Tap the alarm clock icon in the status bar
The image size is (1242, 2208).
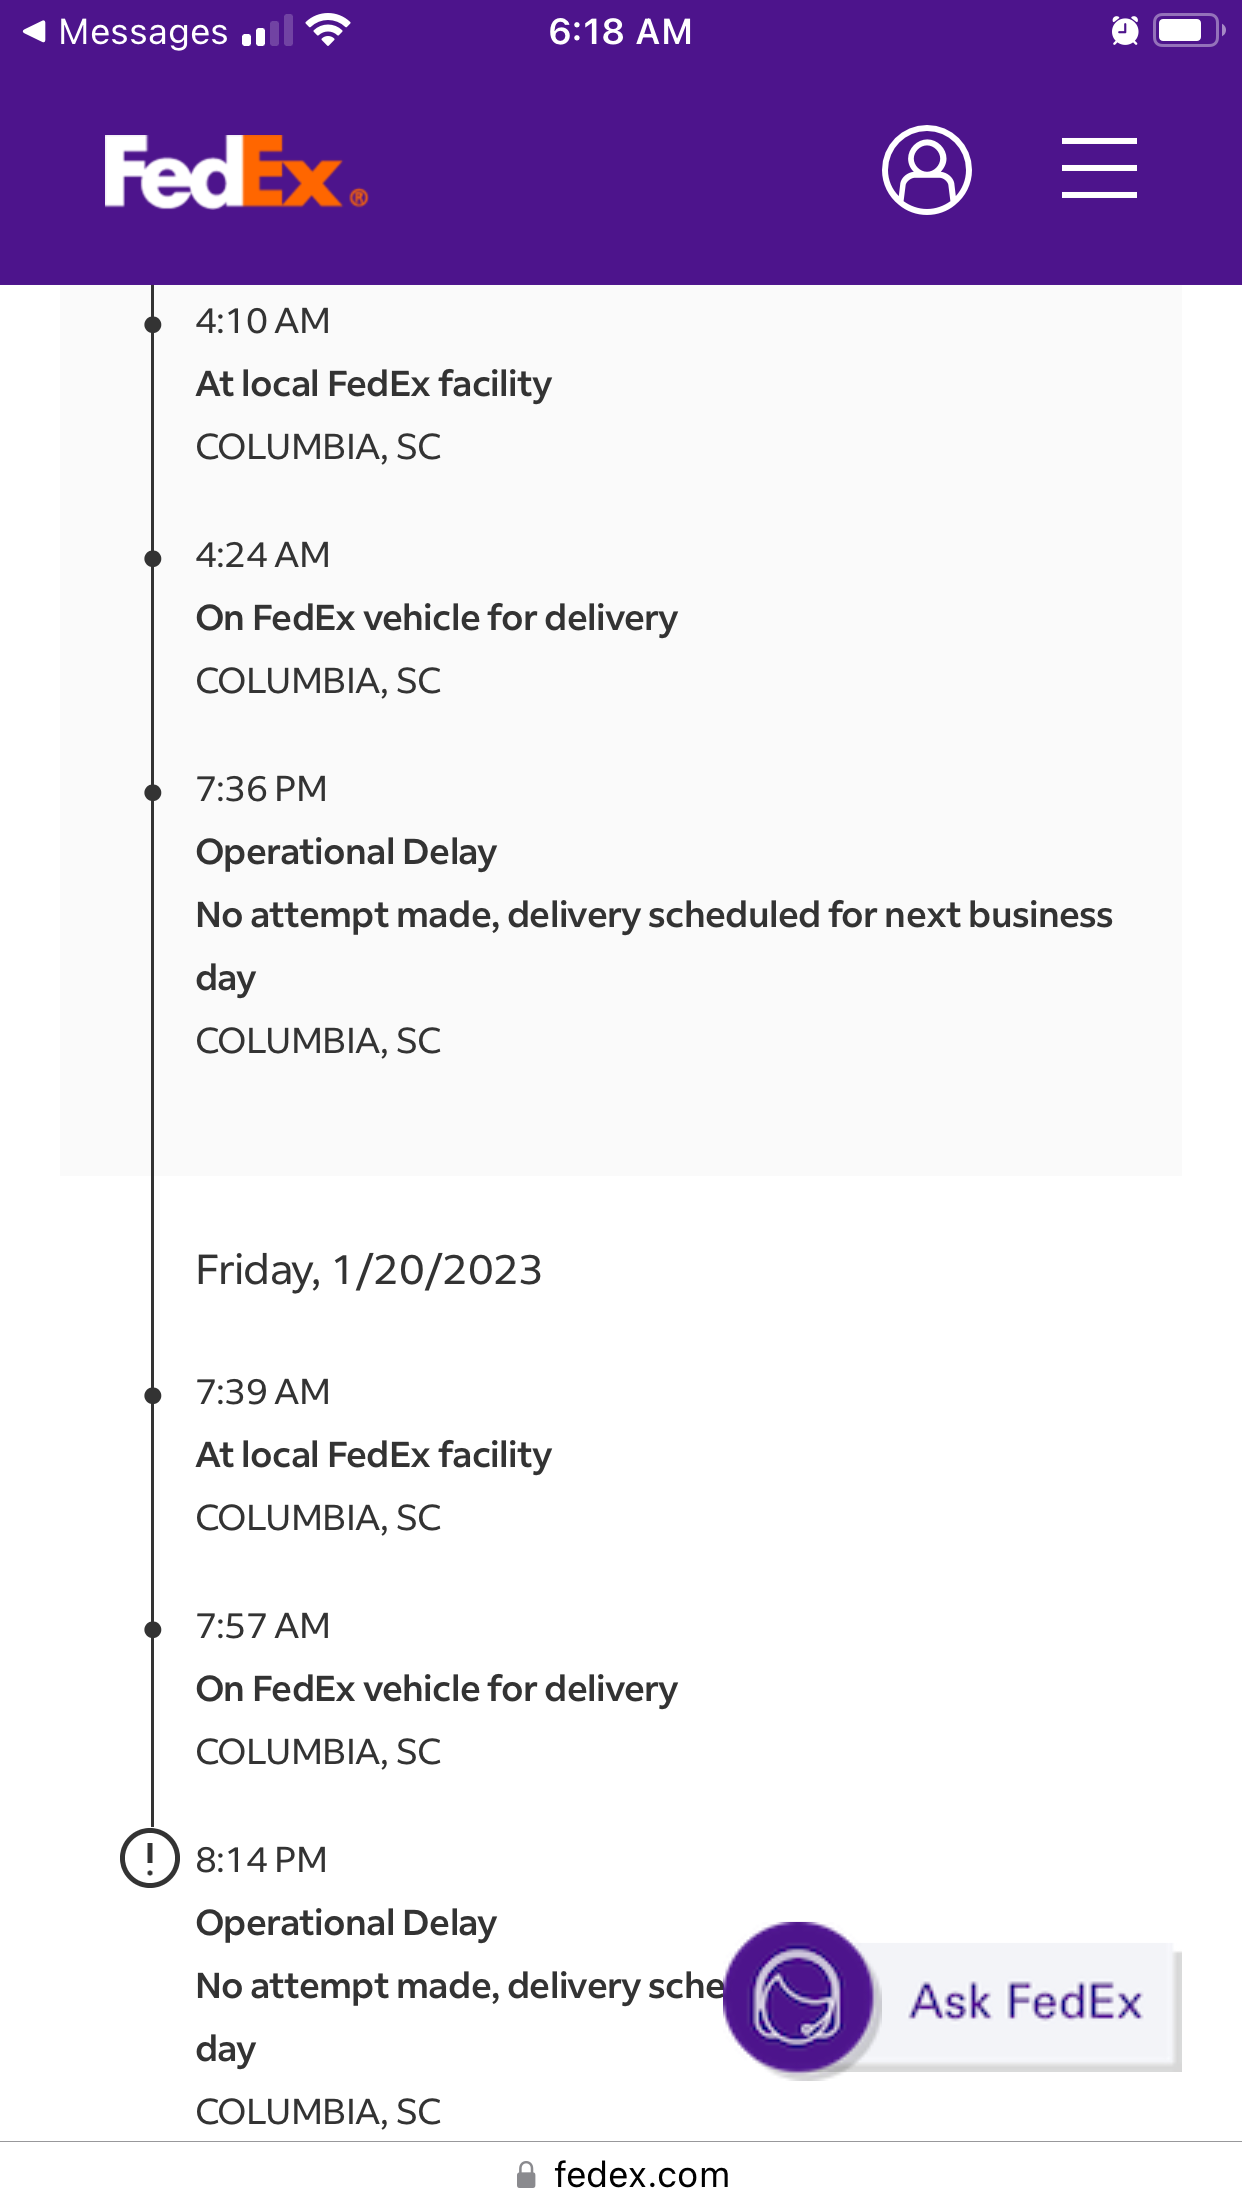point(1124,32)
